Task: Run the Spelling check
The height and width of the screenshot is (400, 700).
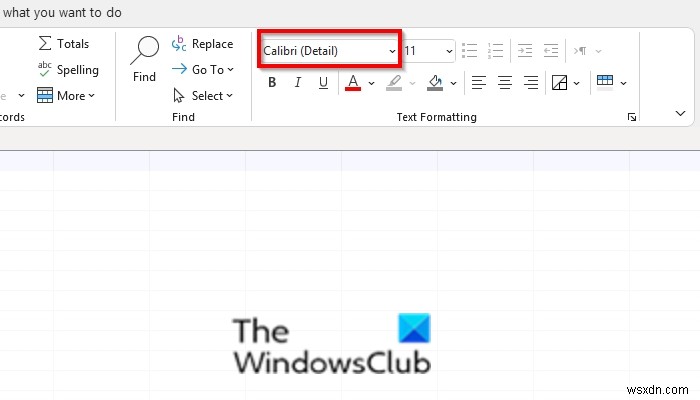Action: coord(68,70)
